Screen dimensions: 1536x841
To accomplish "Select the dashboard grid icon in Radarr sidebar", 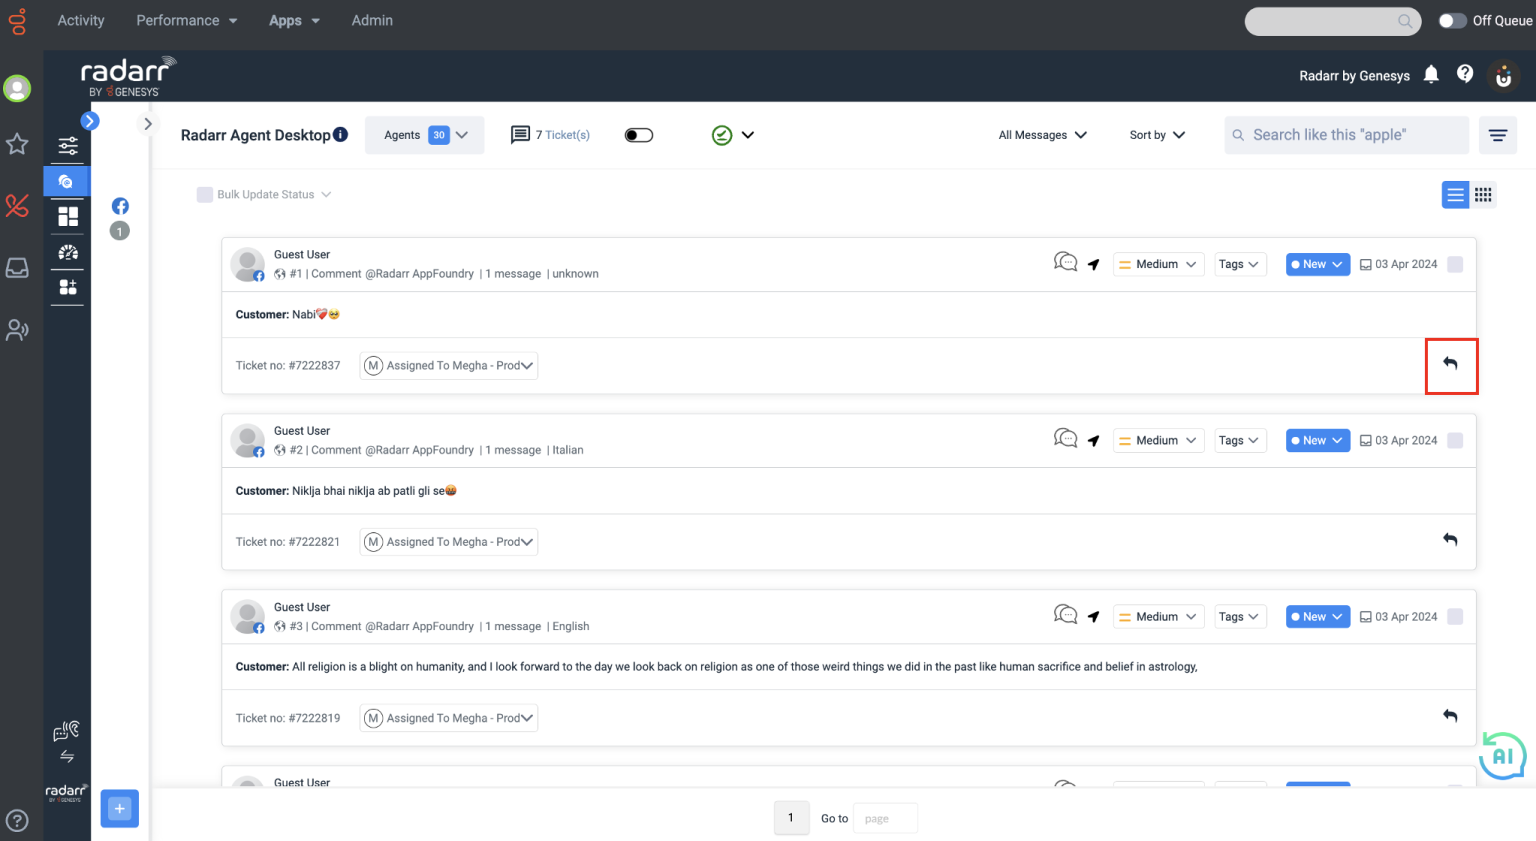I will tap(66, 216).
